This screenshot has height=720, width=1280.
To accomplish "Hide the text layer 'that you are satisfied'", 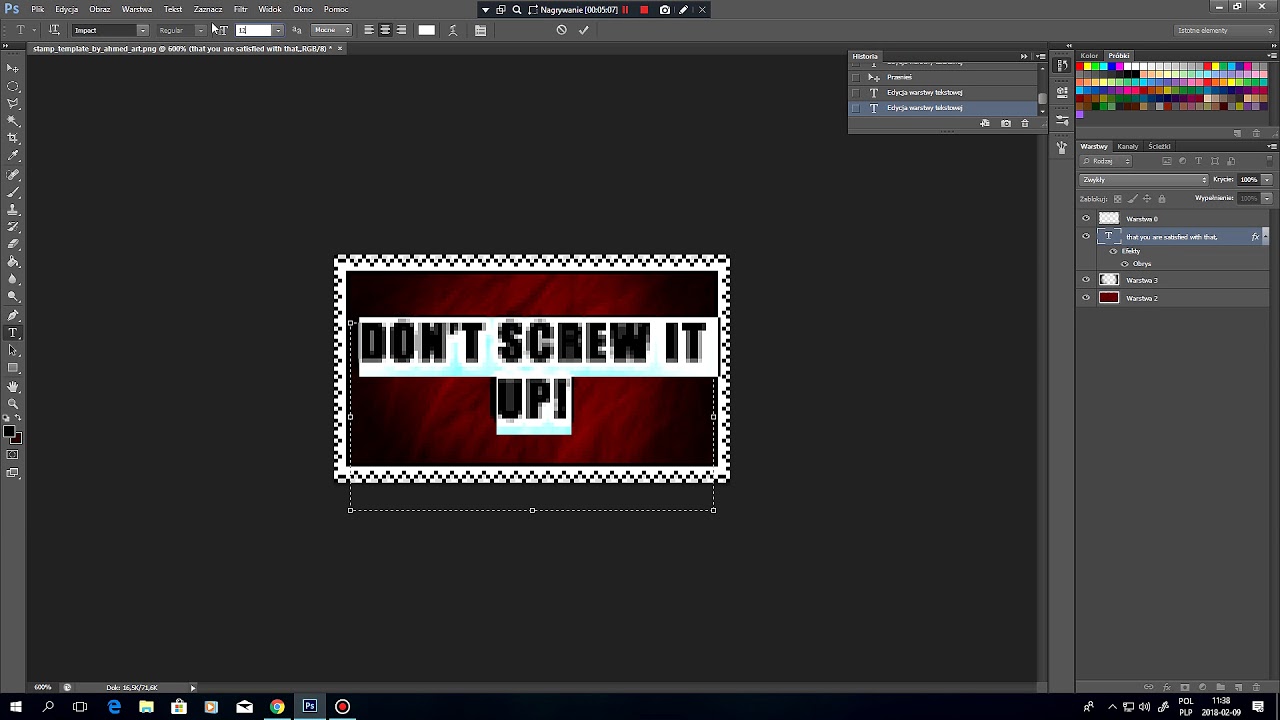I will pos(1086,237).
